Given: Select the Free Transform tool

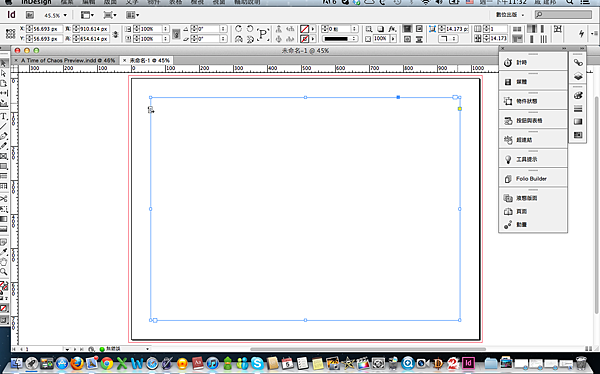Looking at the screenshot, I should click(x=3, y=209).
